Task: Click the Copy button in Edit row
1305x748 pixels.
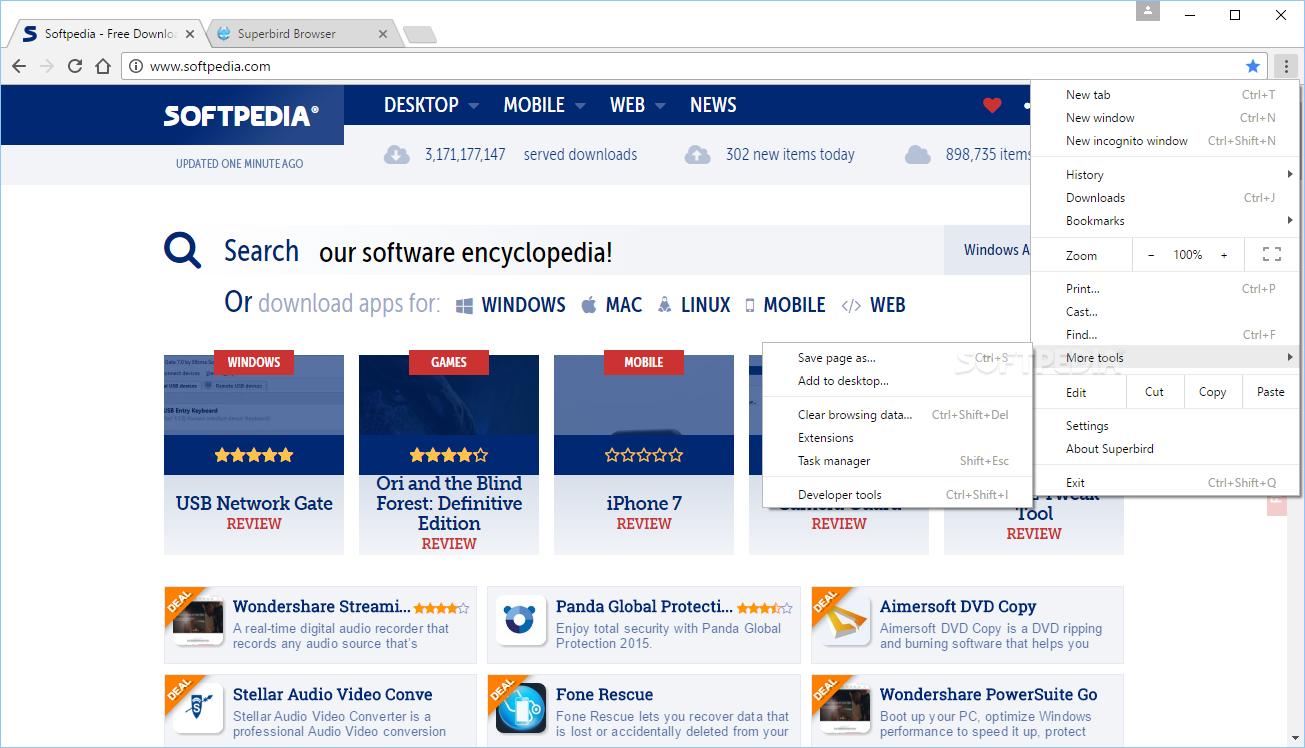Action: pyautogui.click(x=1213, y=391)
